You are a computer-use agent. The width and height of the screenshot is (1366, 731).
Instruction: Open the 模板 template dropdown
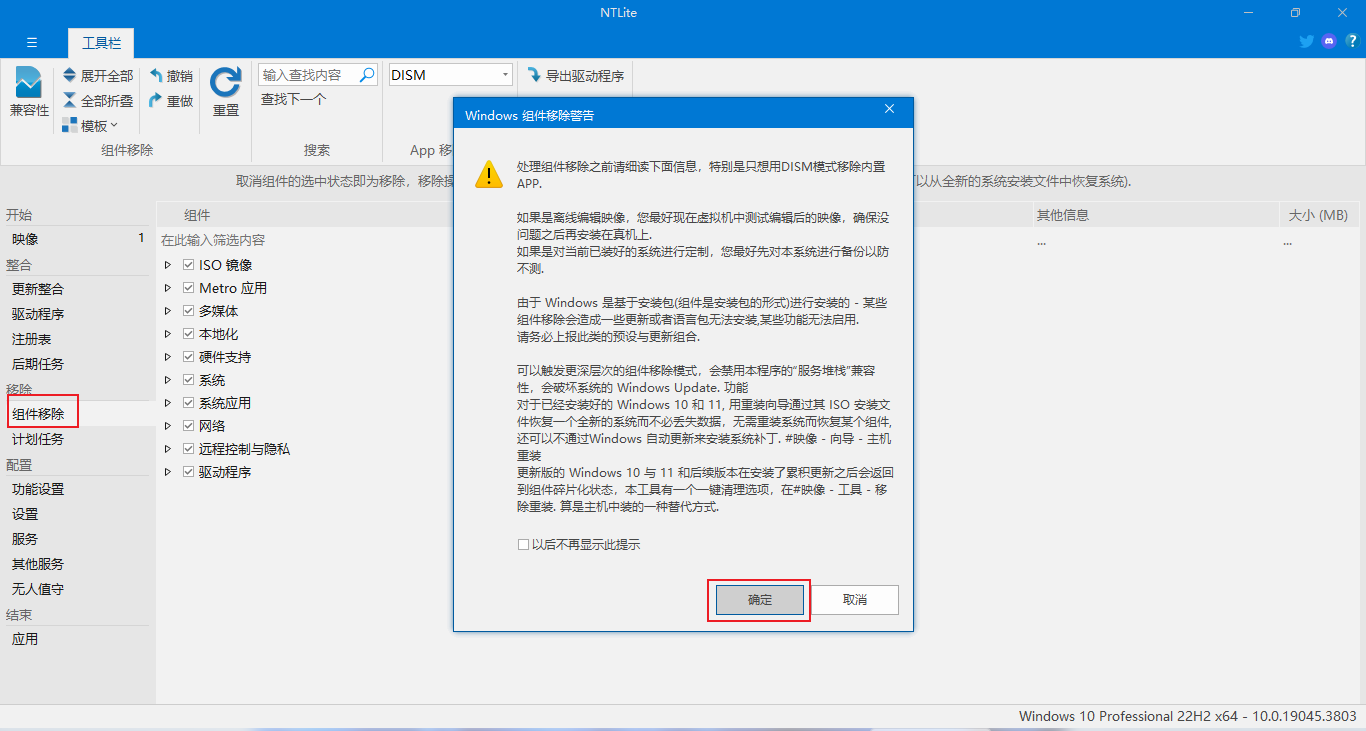click(x=90, y=125)
